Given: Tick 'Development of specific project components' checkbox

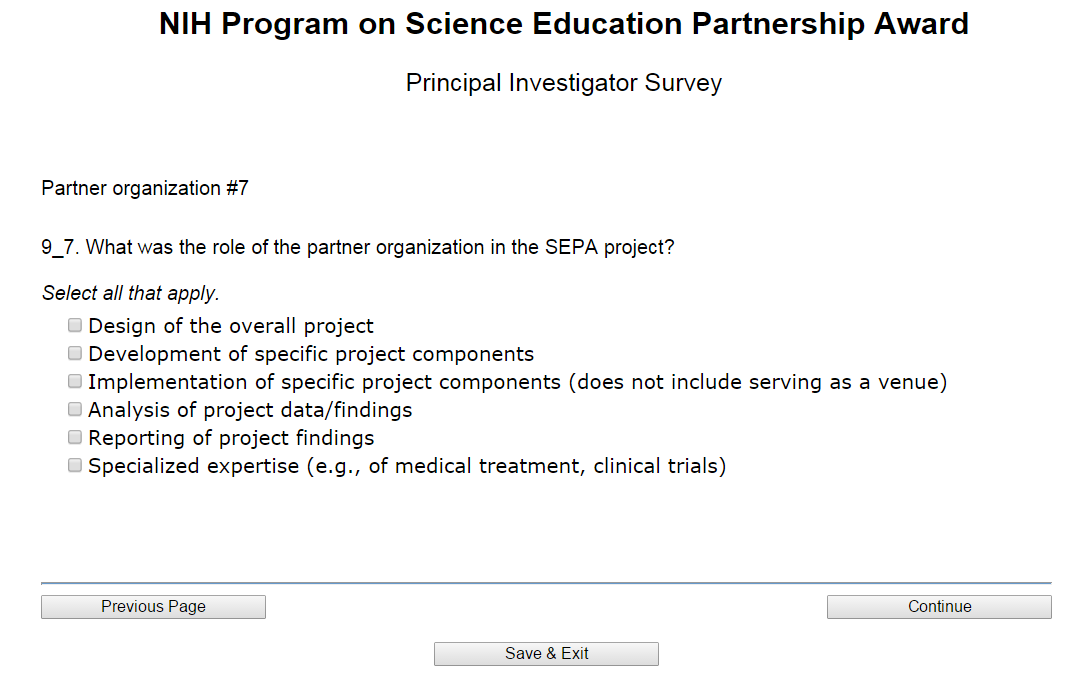Looking at the screenshot, I should (x=75, y=353).
